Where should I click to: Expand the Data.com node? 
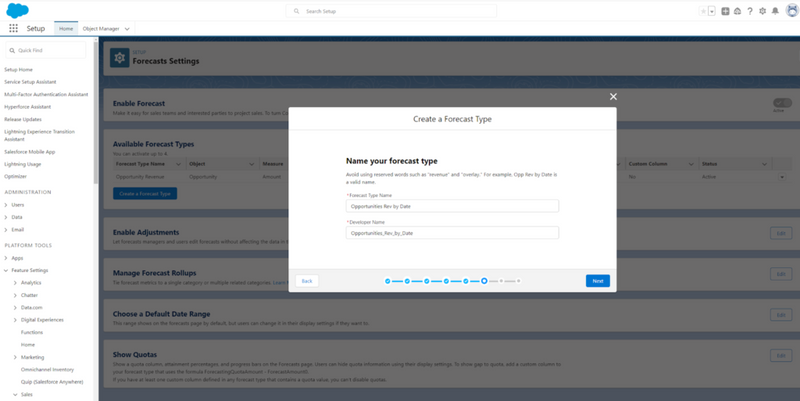tap(15, 308)
